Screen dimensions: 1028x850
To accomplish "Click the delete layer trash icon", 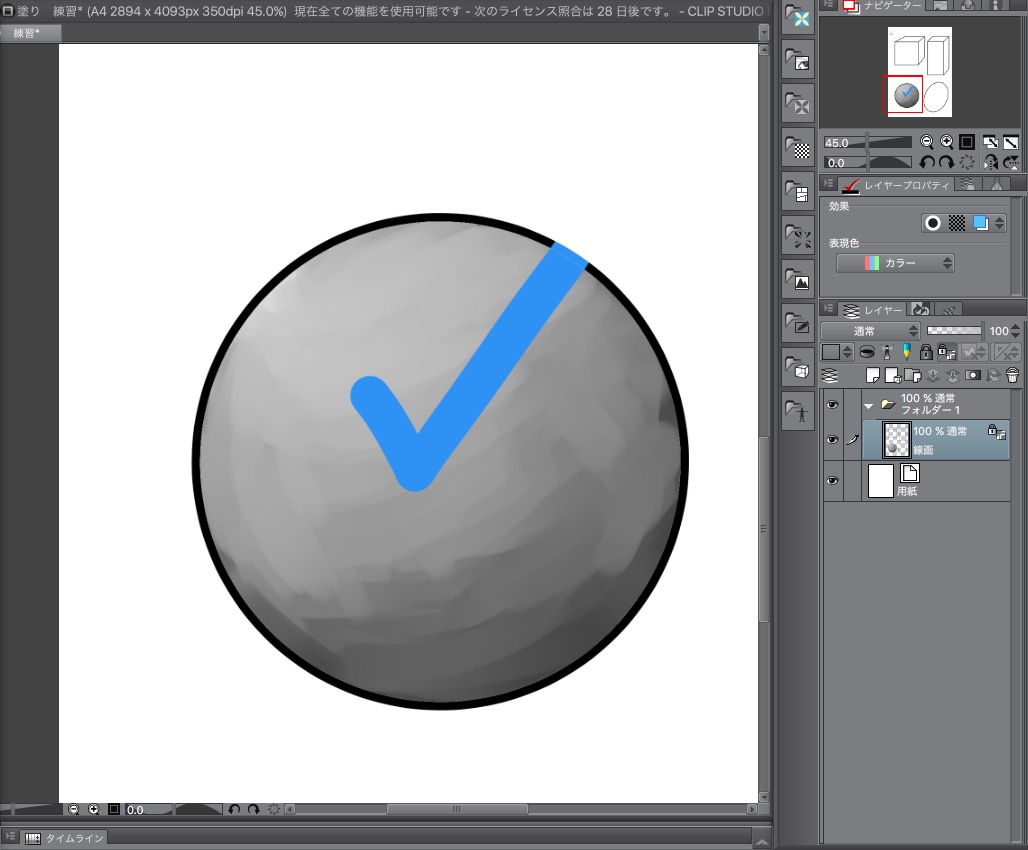I will (1012, 375).
